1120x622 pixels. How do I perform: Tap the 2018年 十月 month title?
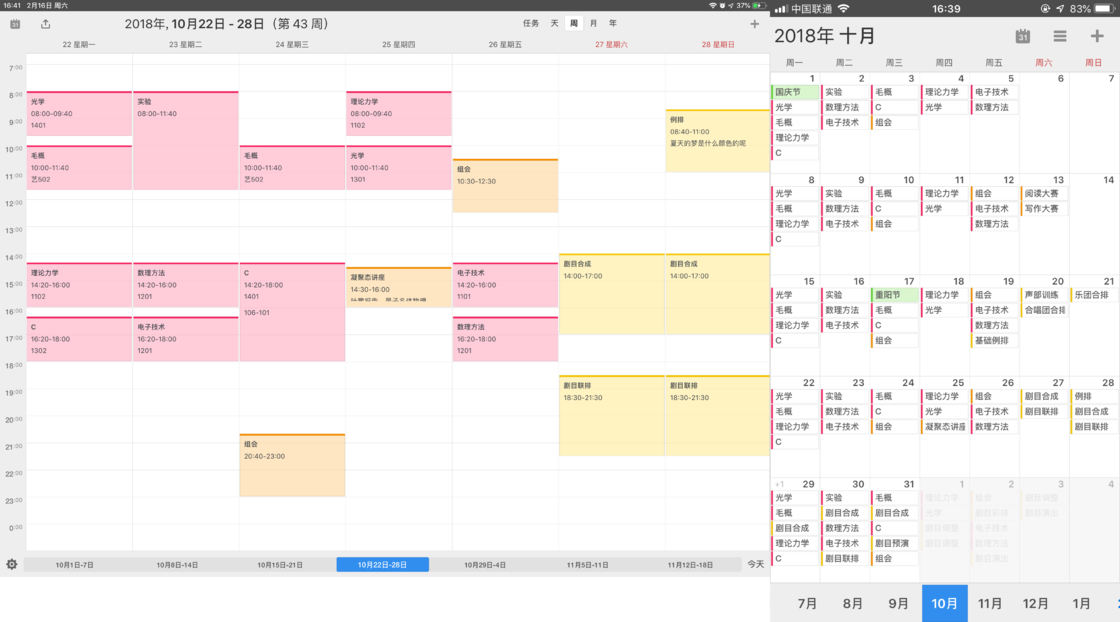coord(824,36)
